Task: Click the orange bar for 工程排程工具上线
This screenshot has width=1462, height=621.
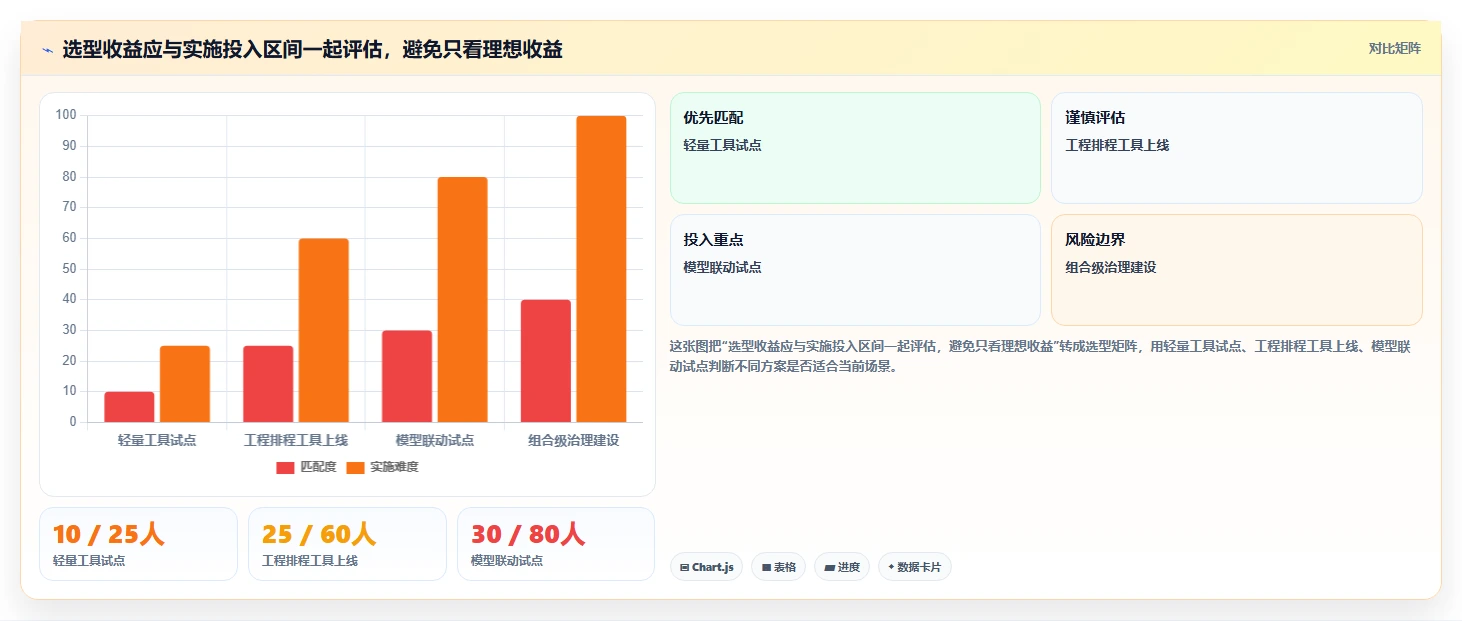Action: (x=324, y=330)
